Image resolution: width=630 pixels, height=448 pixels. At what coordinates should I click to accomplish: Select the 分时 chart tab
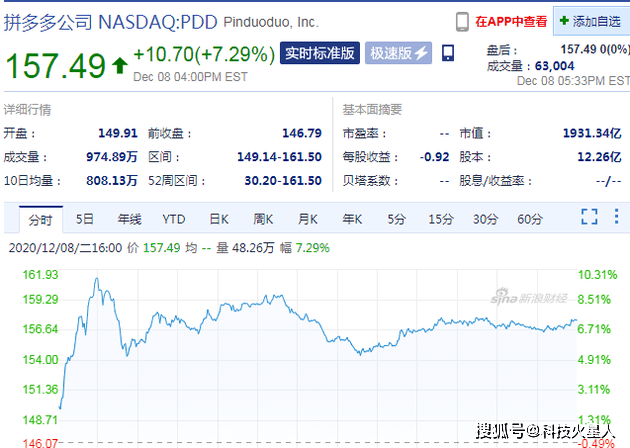click(41, 220)
